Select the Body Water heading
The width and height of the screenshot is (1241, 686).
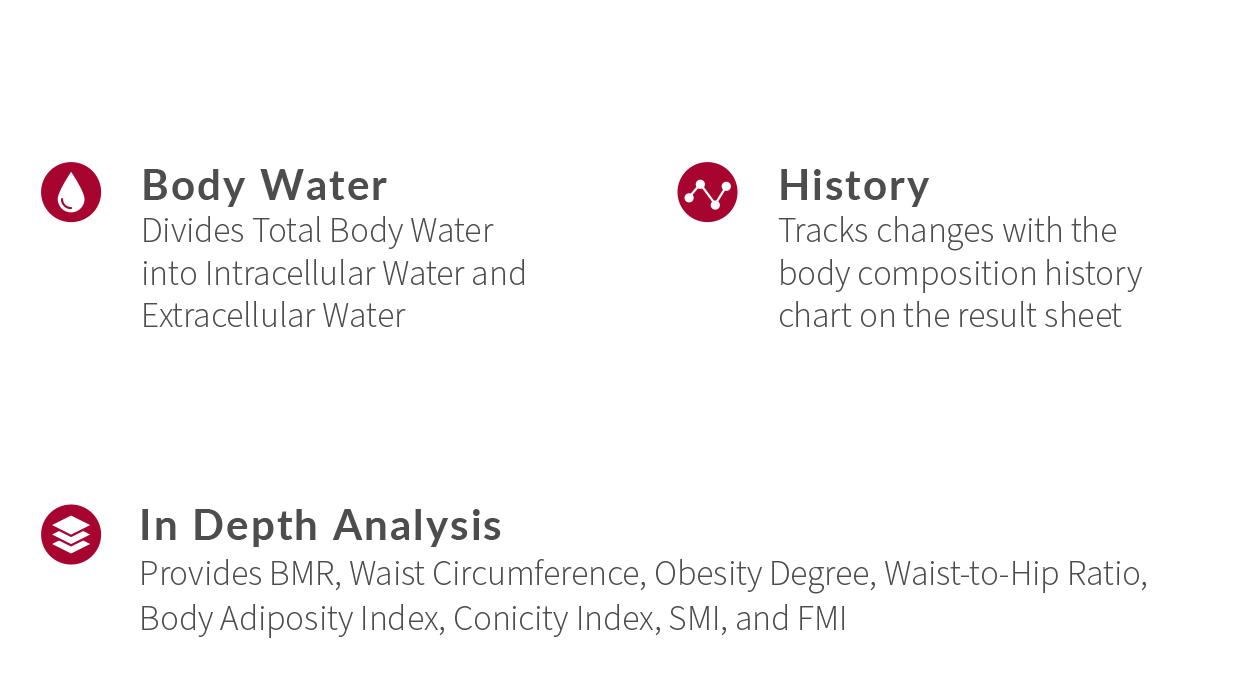tap(264, 185)
